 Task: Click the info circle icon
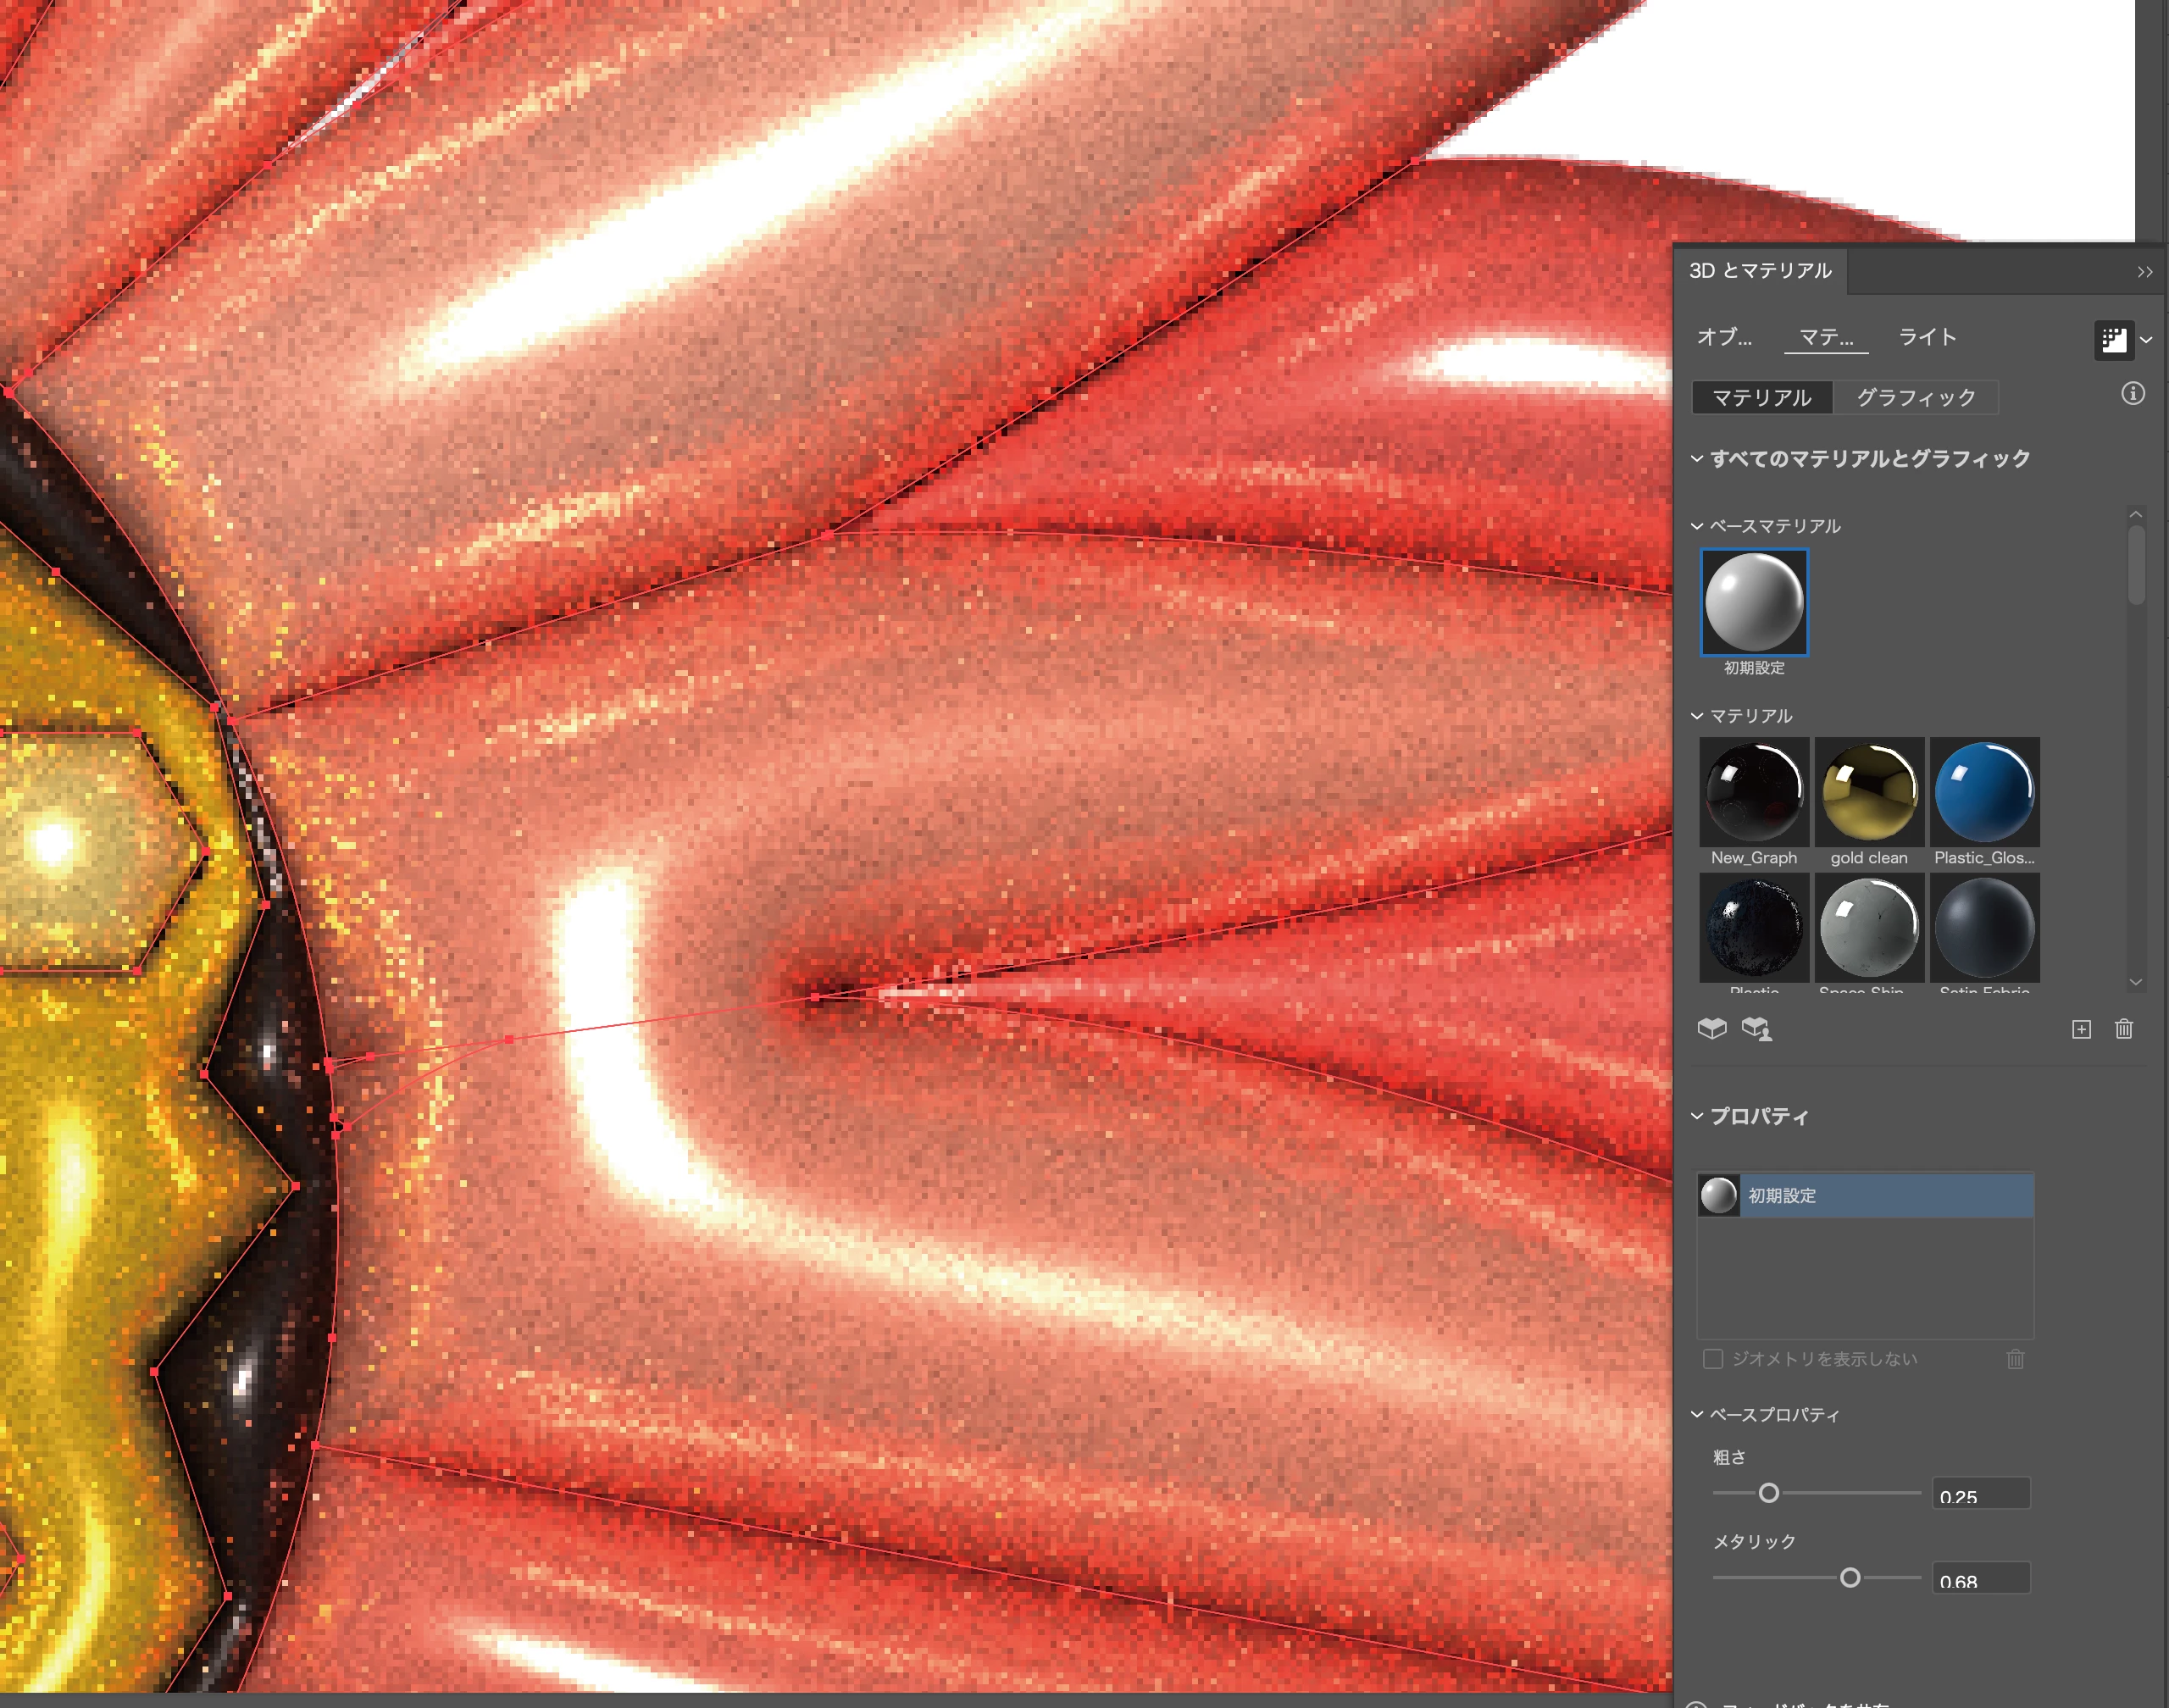pos(2133,394)
